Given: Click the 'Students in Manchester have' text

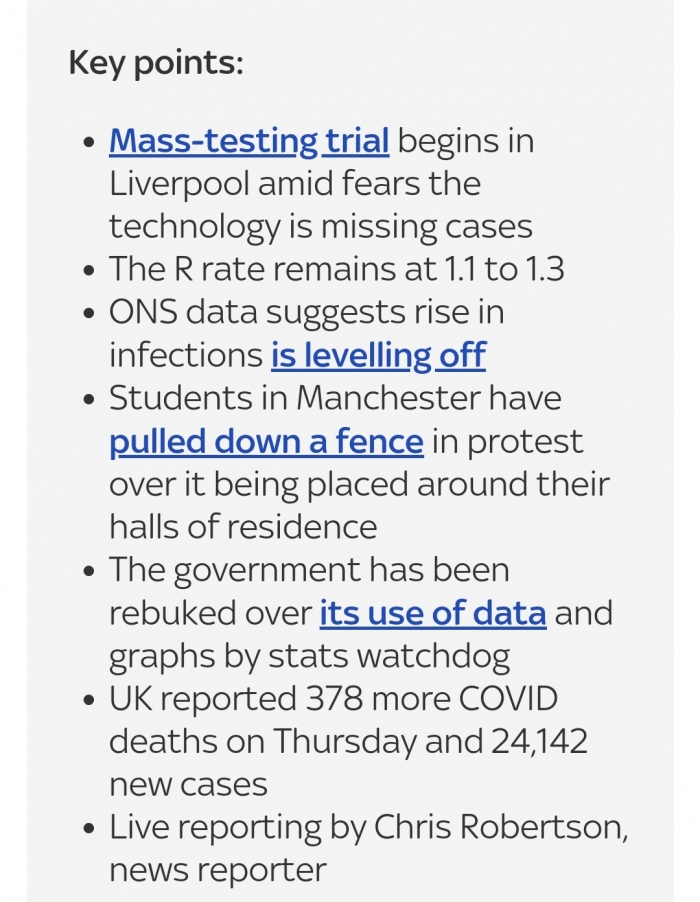Looking at the screenshot, I should pos(335,398).
